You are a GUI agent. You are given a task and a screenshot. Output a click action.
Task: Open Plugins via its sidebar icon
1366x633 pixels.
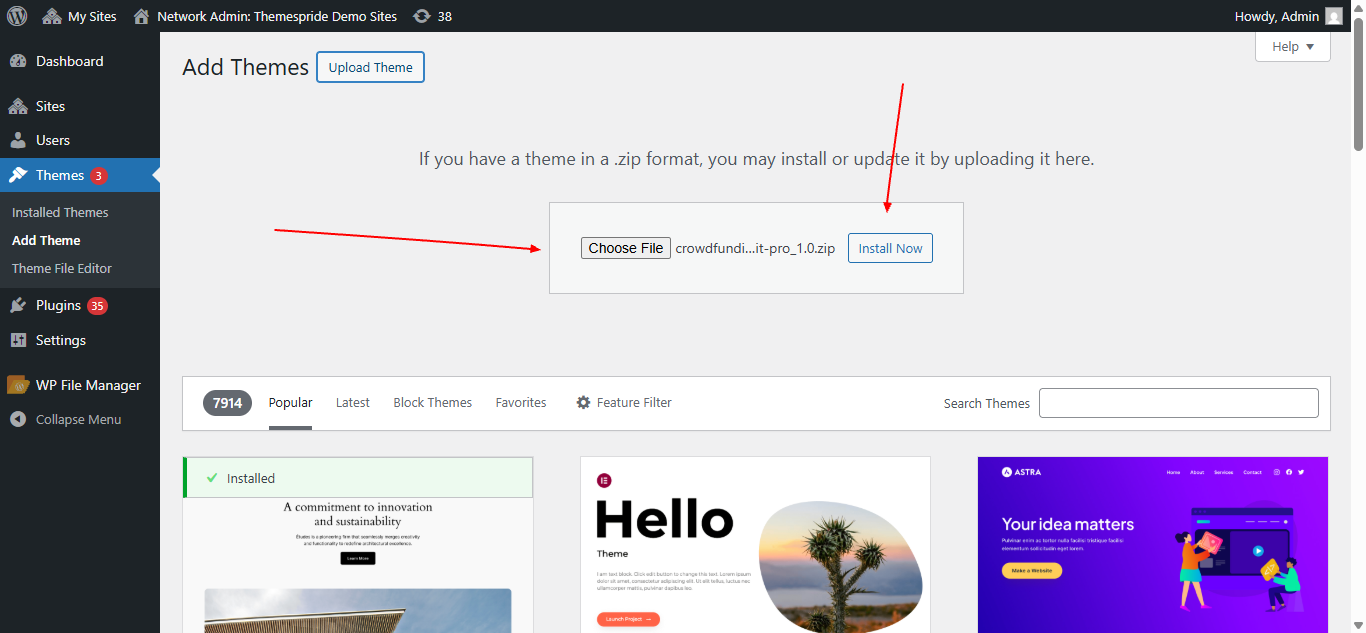20,304
